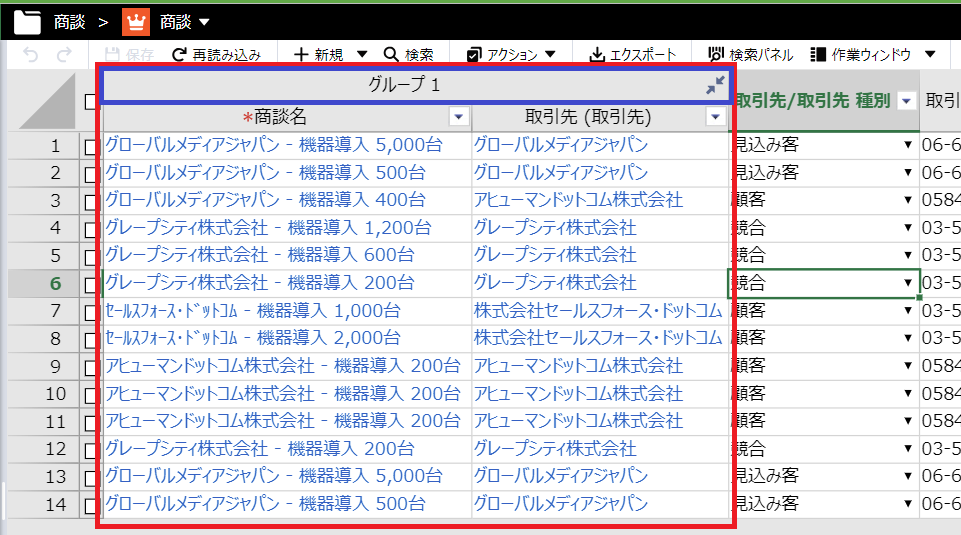This screenshot has height=535, width=961.
Task: Open the 種別 dropdown in row 1
Action: click(908, 145)
